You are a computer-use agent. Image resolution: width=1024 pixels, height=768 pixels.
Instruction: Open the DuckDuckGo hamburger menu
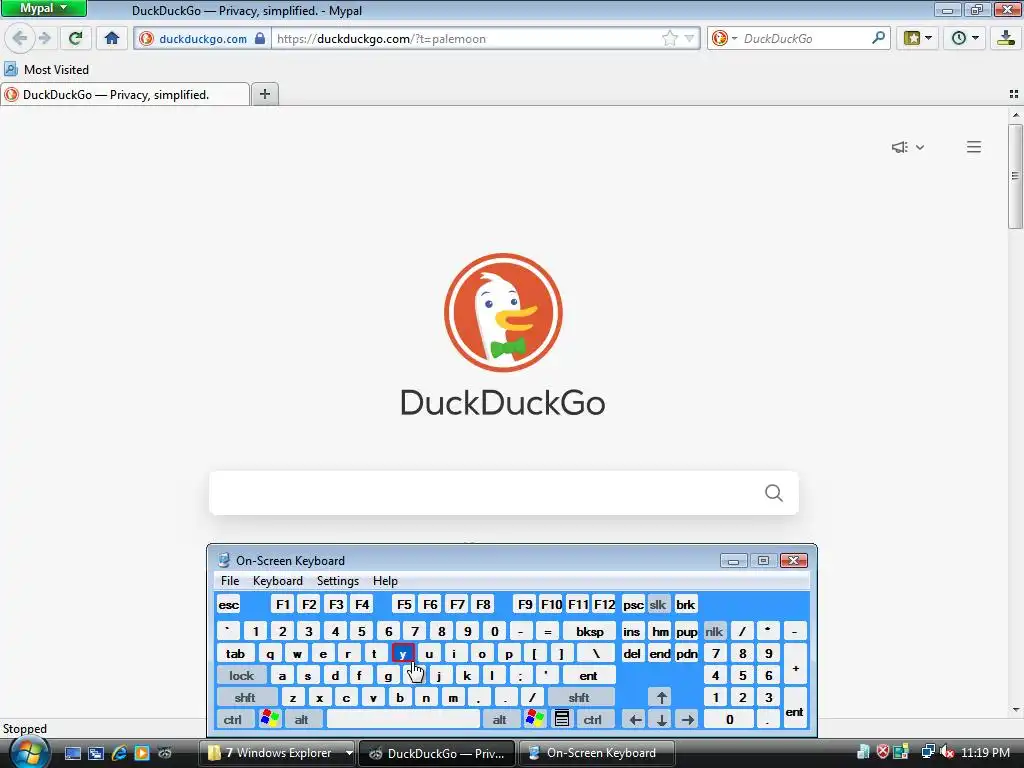974,147
